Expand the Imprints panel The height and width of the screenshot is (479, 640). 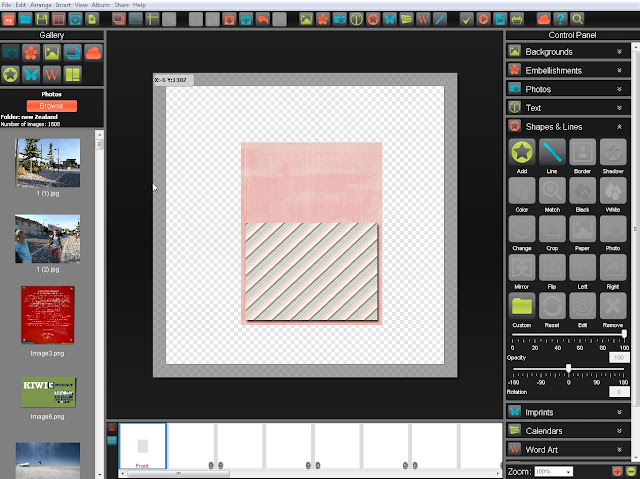click(569, 412)
